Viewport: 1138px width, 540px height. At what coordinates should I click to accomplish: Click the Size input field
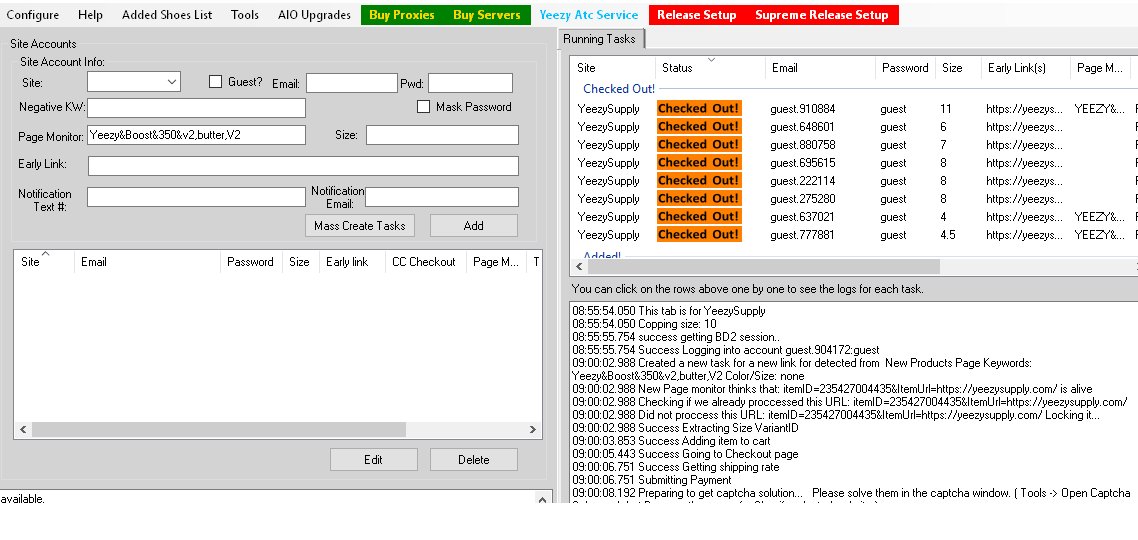coord(442,135)
